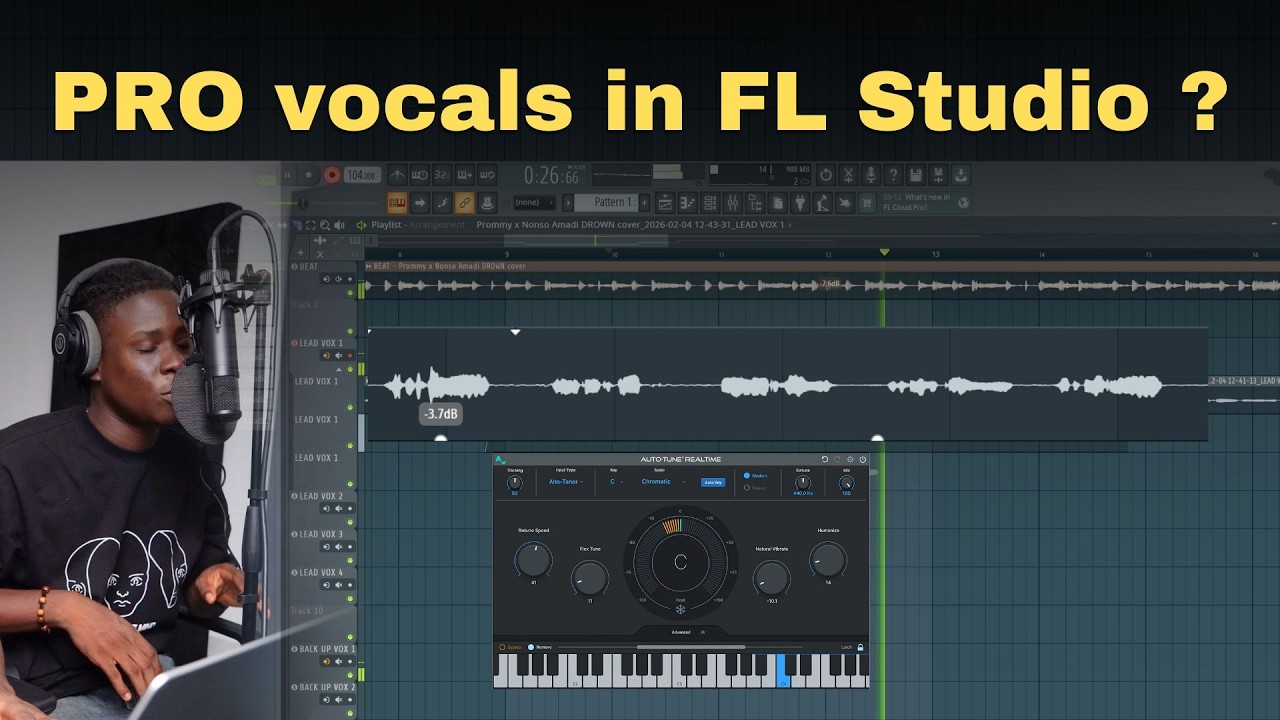Open the shopping cart content library icon
This screenshot has width=1280, height=720.
pos(868,202)
